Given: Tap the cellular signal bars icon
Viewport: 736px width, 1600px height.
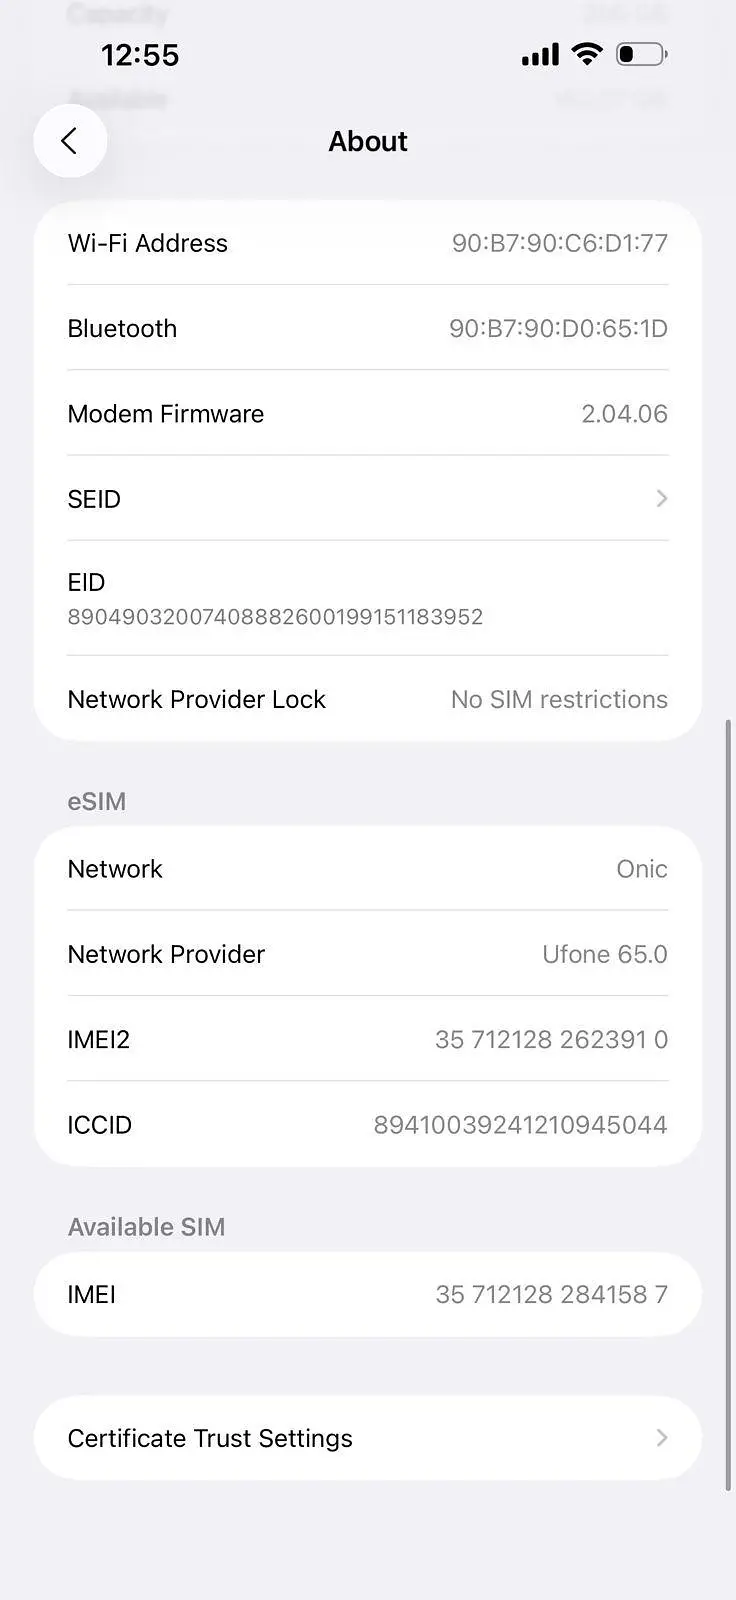Looking at the screenshot, I should pyautogui.click(x=540, y=55).
